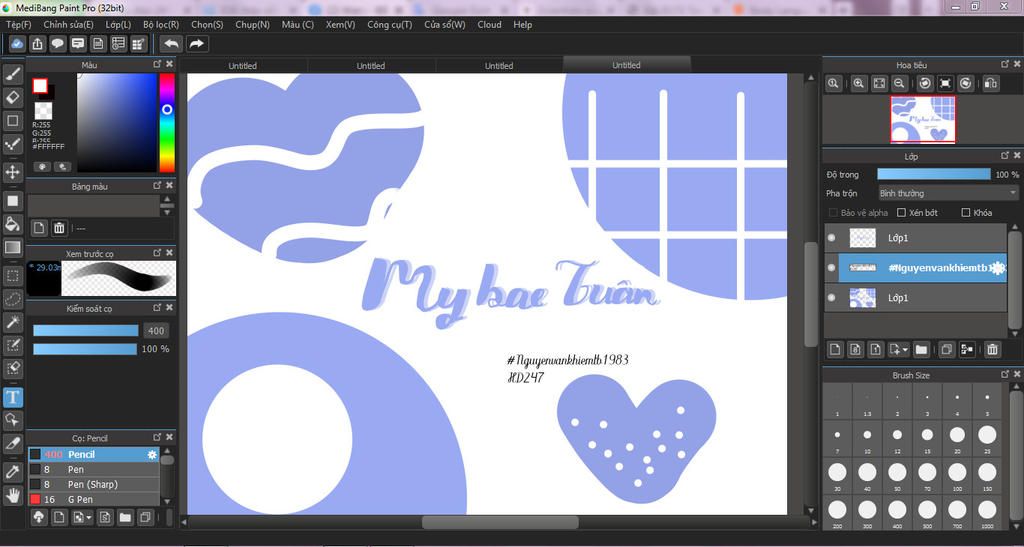Switch to the first Untitled tab
The height and width of the screenshot is (547, 1024).
[x=242, y=65]
